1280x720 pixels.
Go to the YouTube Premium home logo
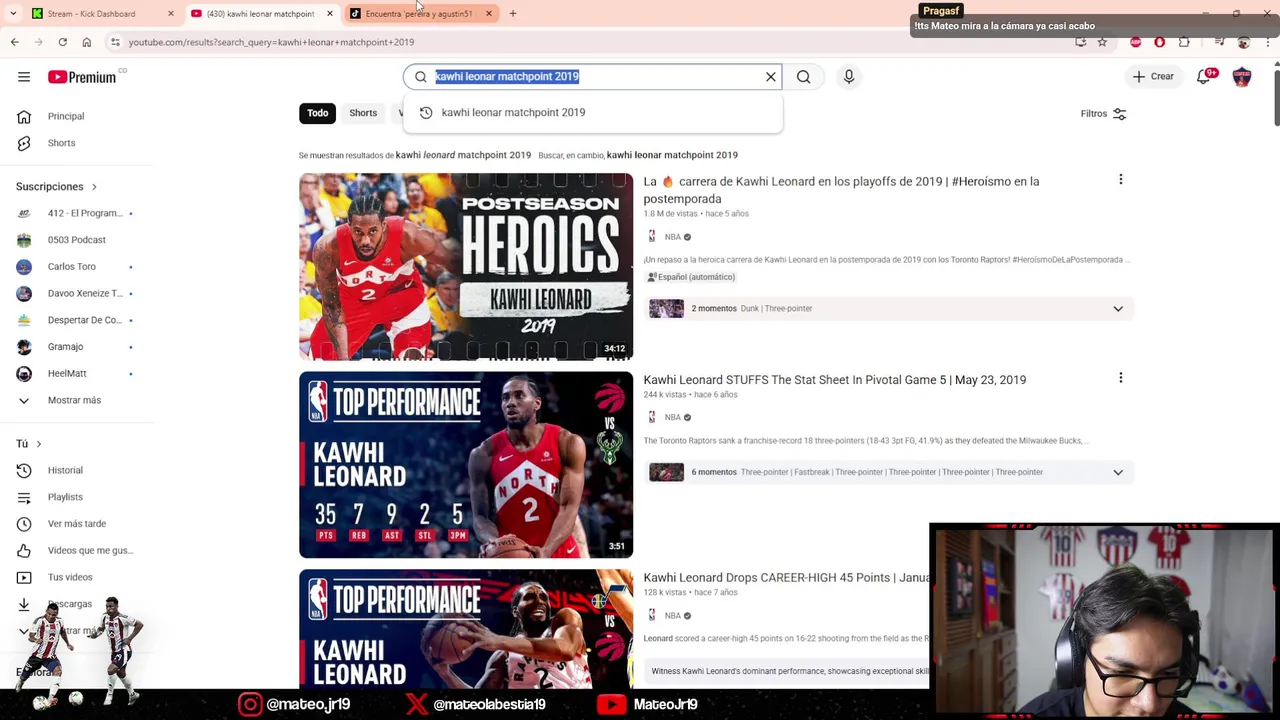click(x=82, y=77)
